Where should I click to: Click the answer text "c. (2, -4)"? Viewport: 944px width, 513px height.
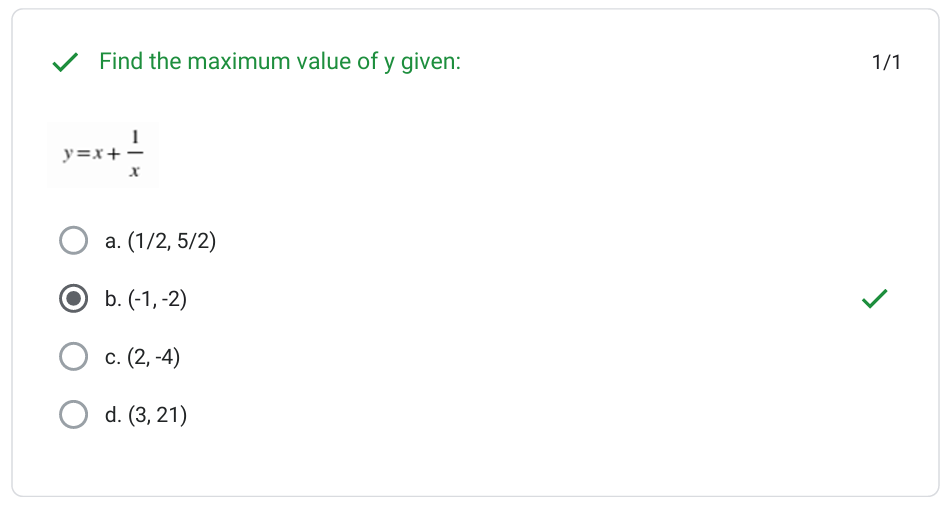142,356
